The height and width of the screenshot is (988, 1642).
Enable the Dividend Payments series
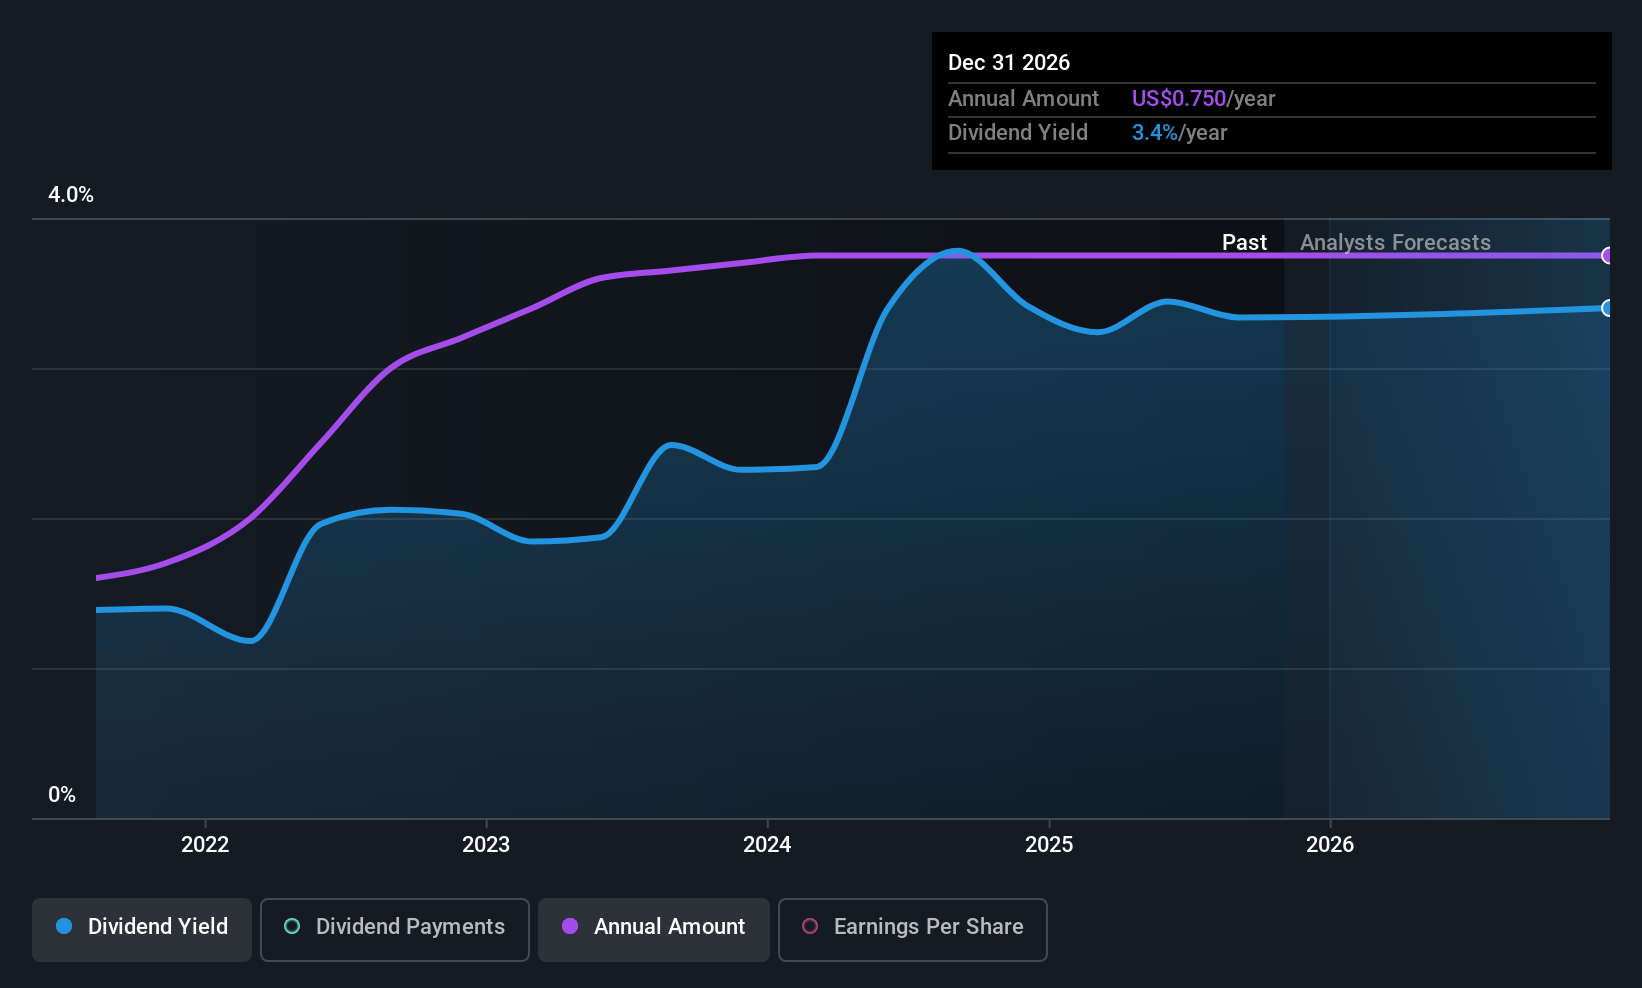395,927
